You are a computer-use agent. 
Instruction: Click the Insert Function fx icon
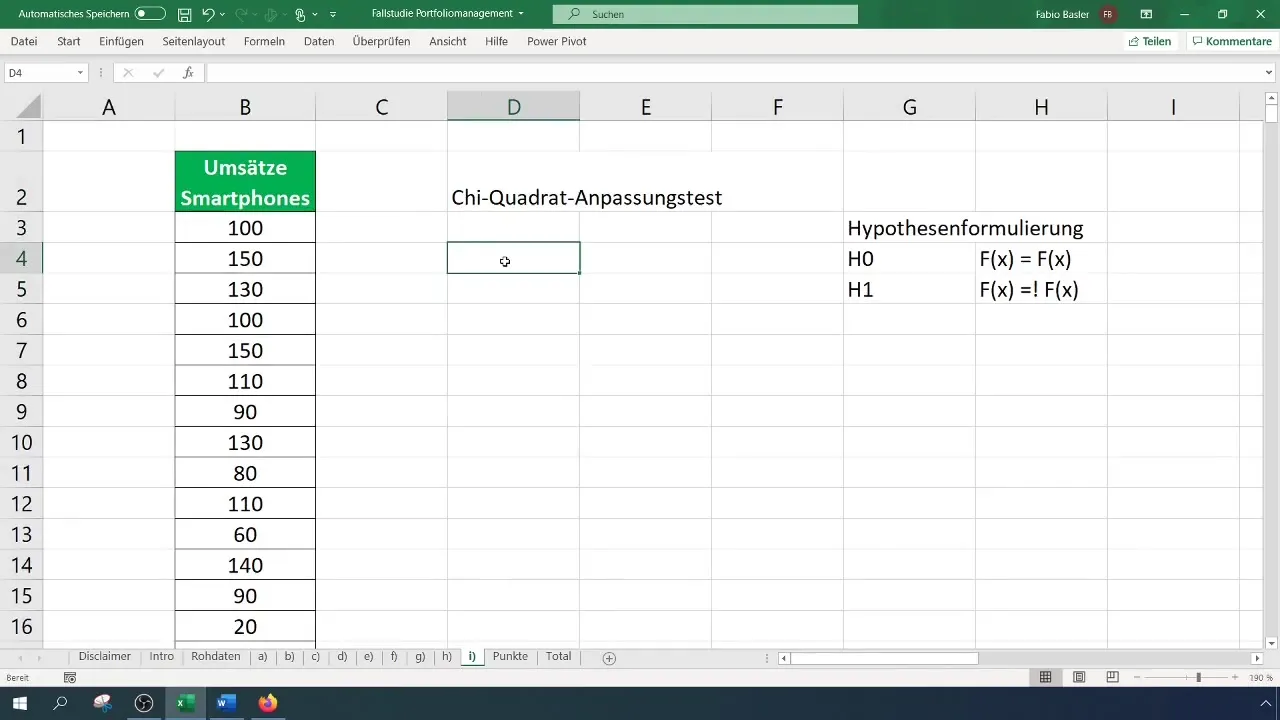point(188,73)
